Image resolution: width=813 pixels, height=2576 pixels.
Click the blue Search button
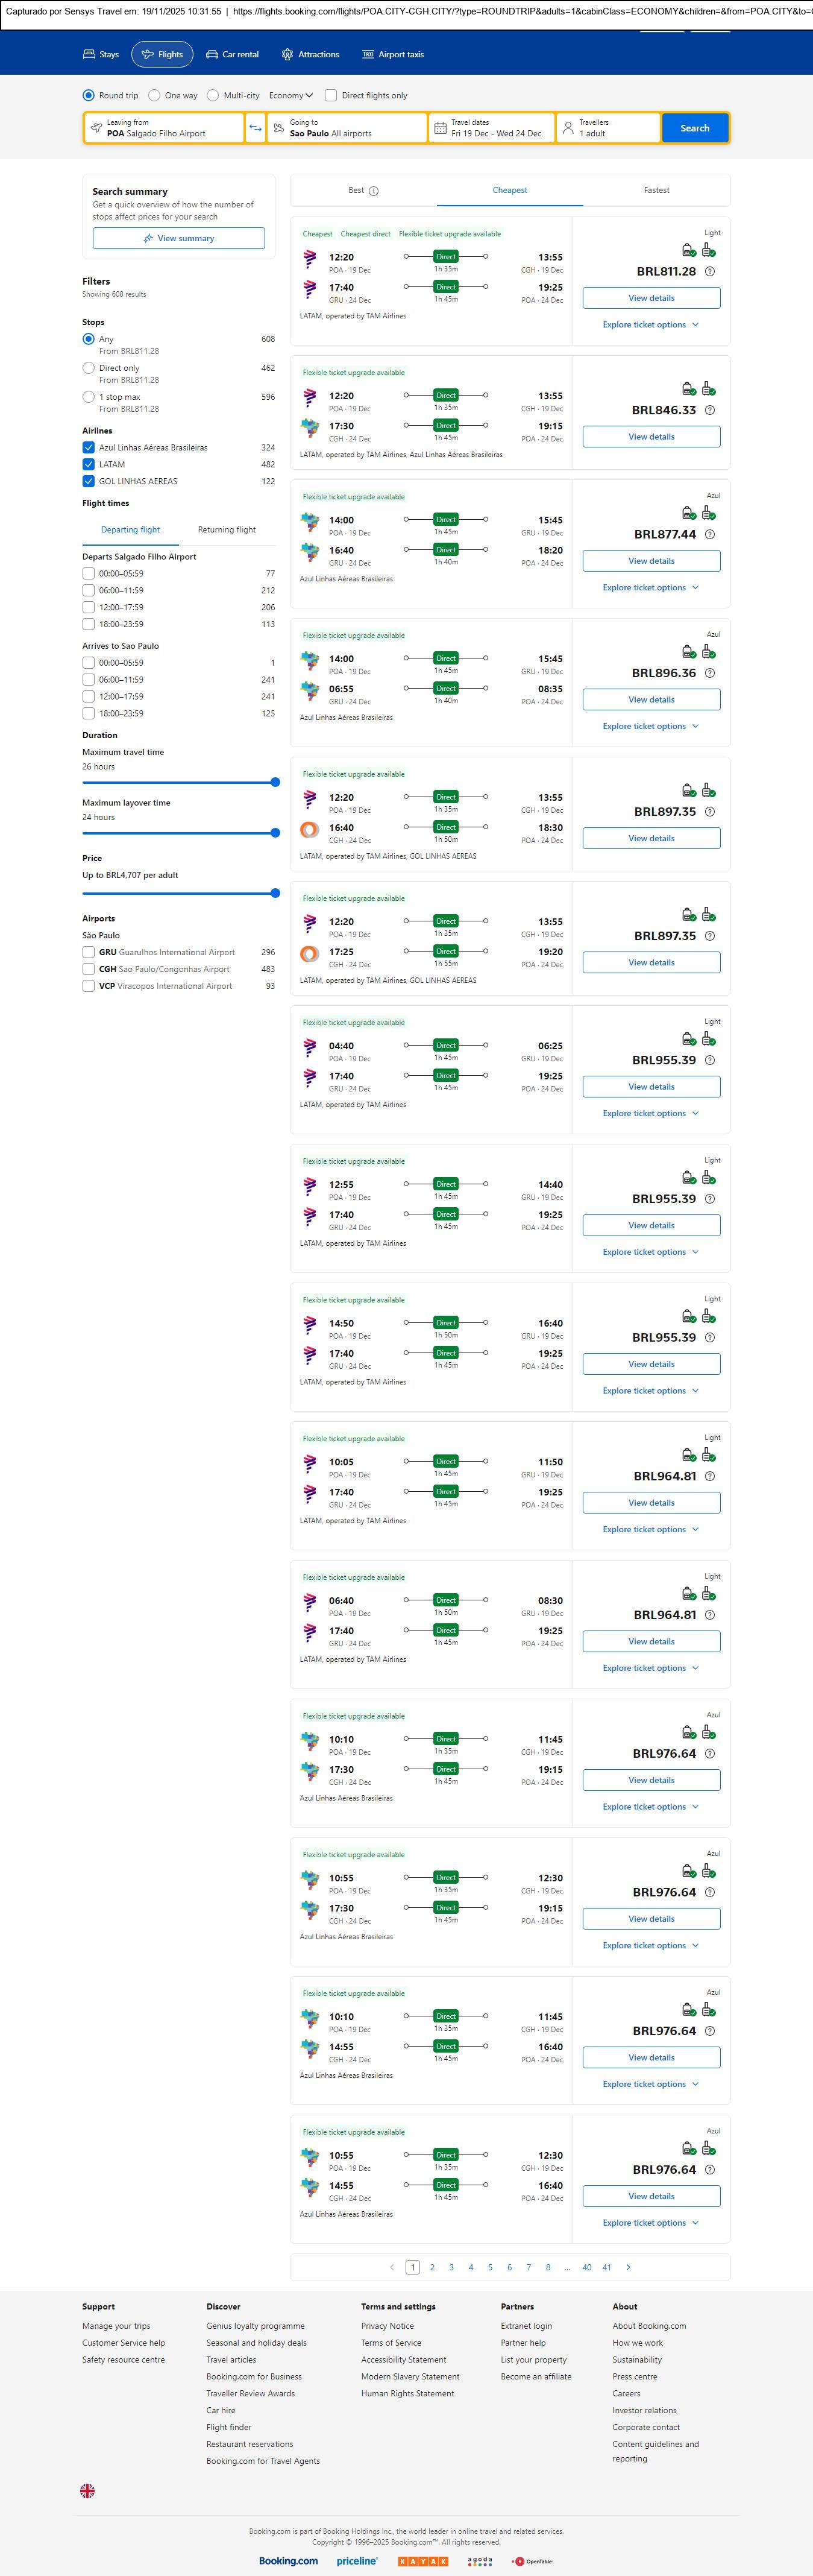pos(694,128)
